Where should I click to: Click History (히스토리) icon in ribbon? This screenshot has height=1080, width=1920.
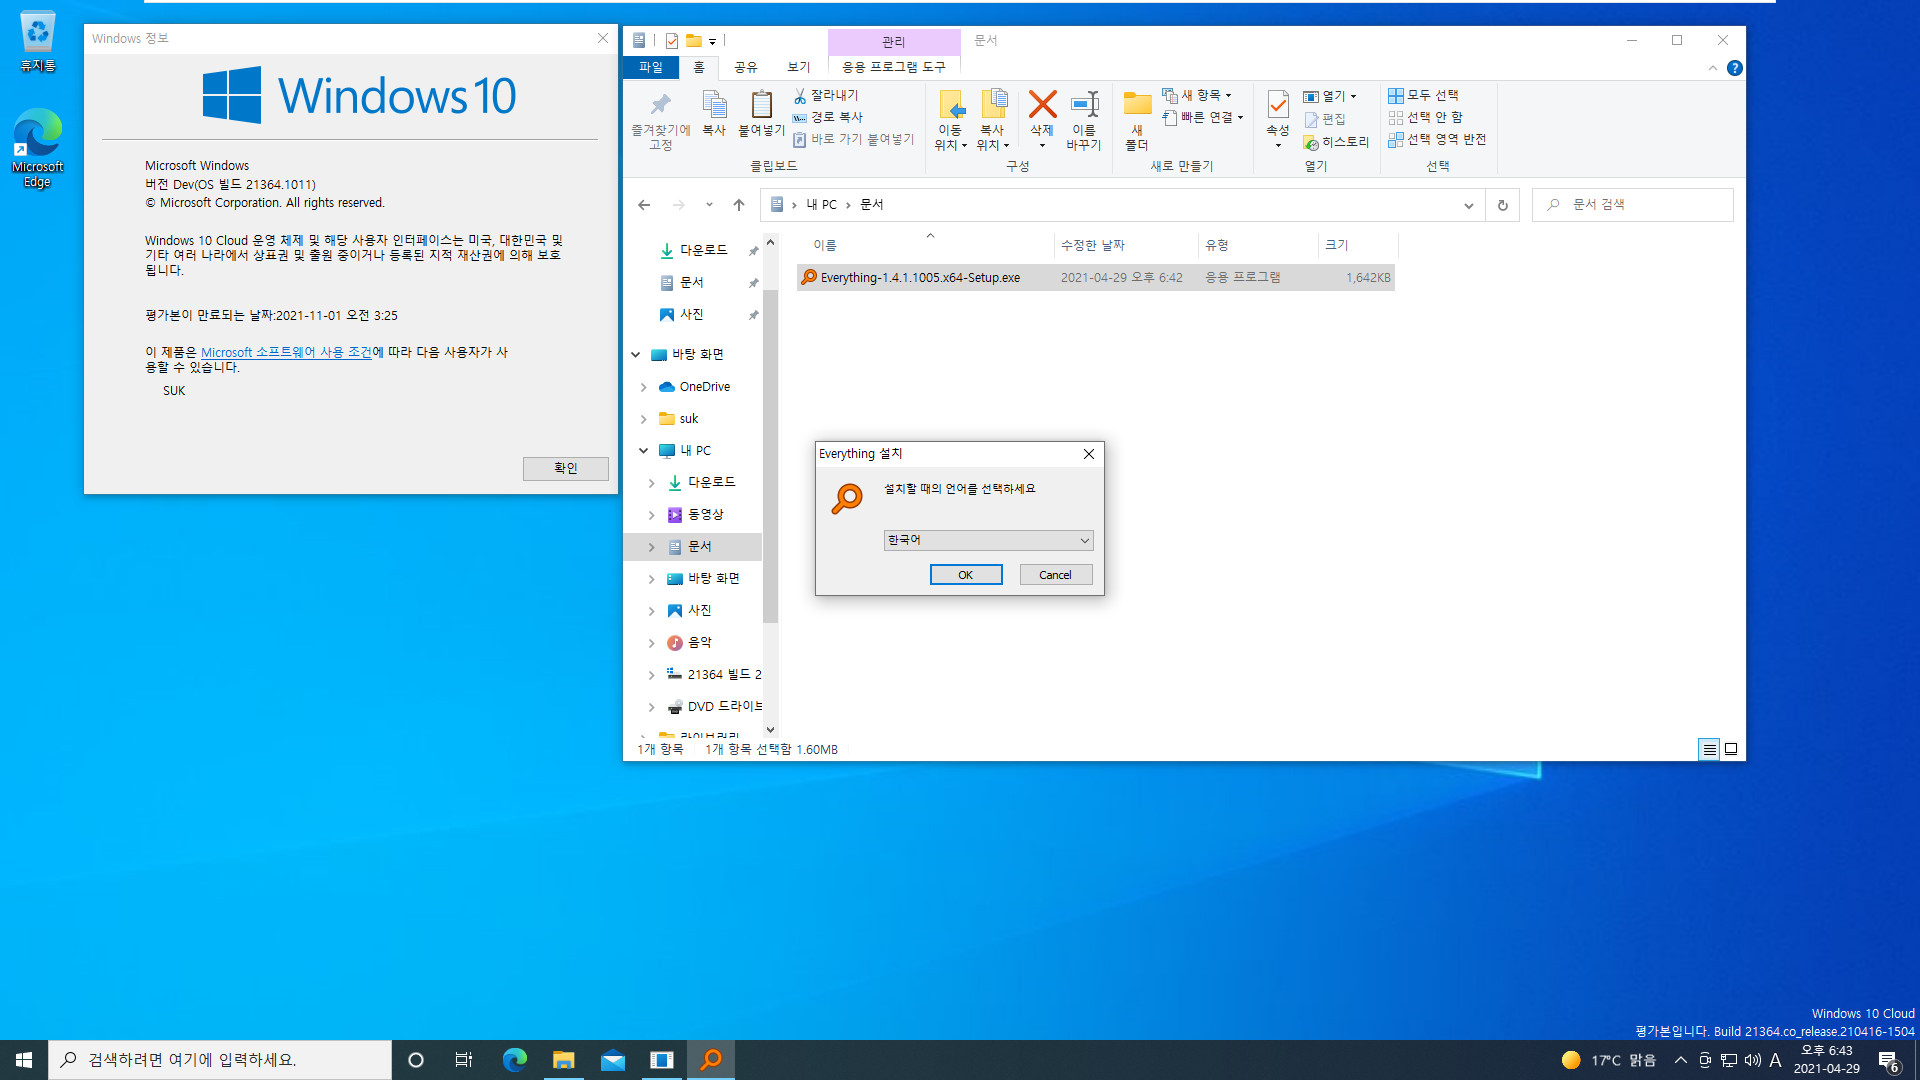pos(1311,143)
